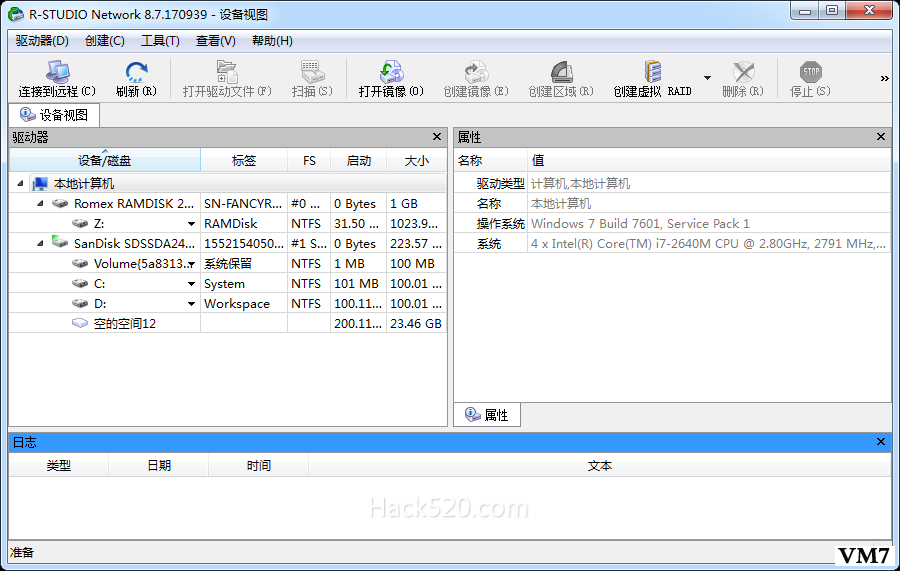Click the 文本 column header in log
This screenshot has height=571, width=900.
coord(600,465)
